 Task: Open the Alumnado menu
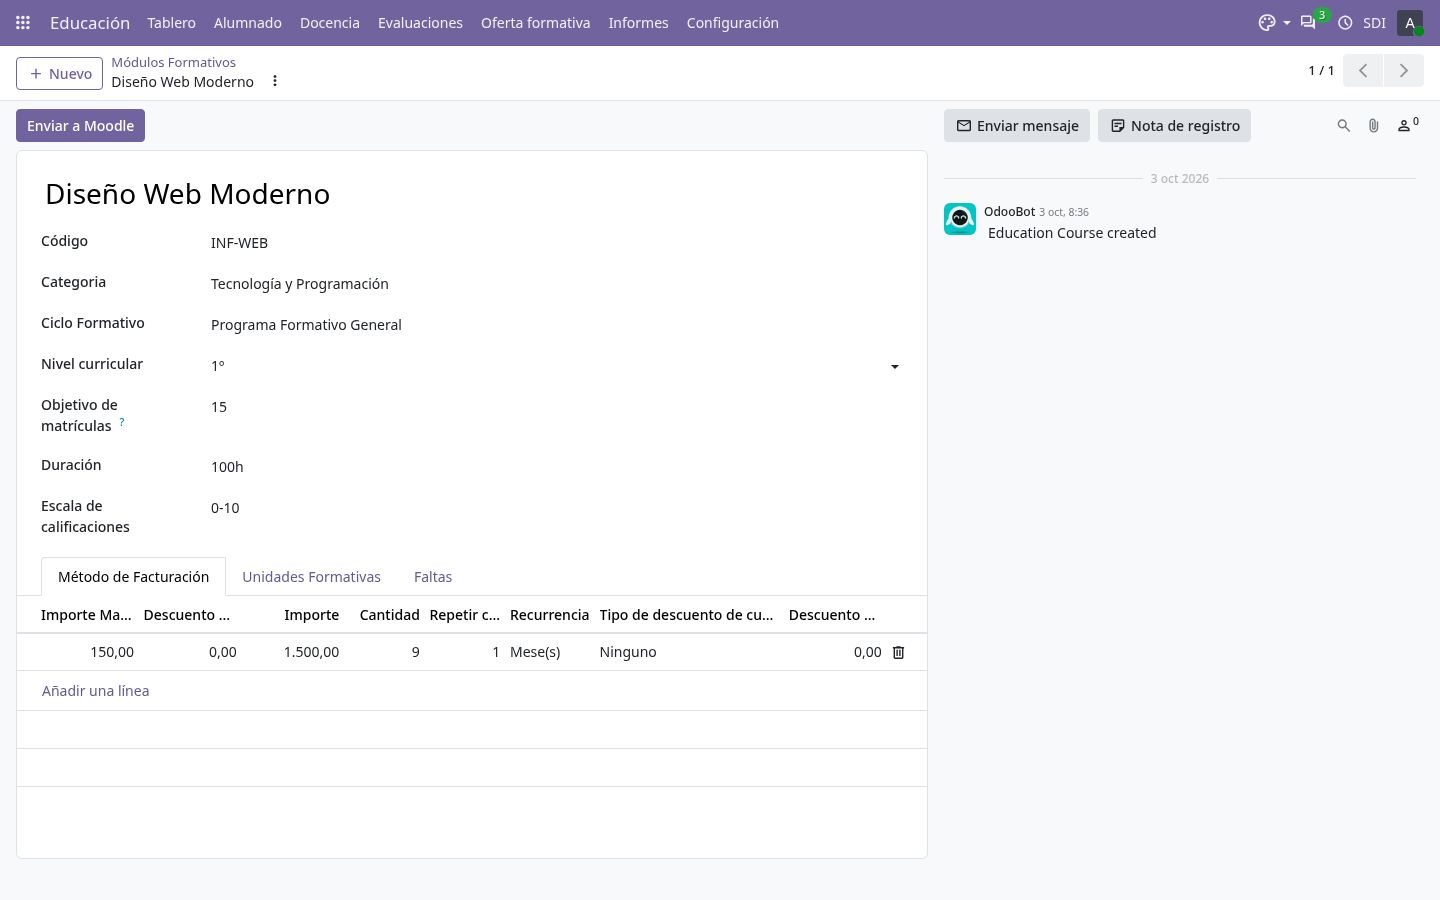pyautogui.click(x=248, y=22)
